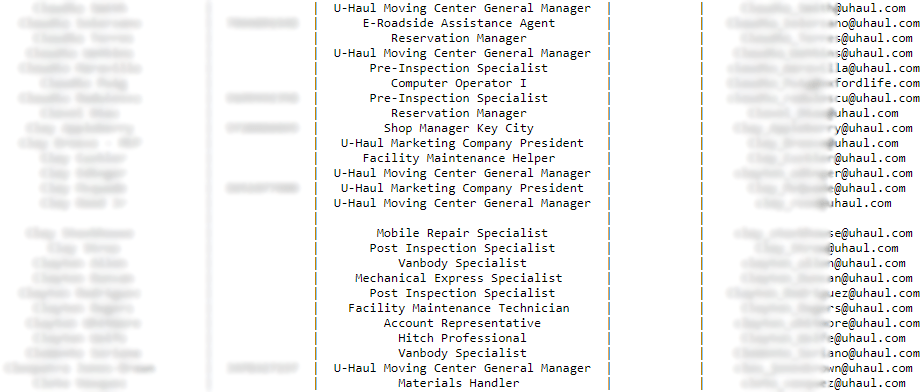Select Reservation Manager below E-Roadside Assistance Agent
Viewport: 923px width, 392px height.
tap(459, 38)
